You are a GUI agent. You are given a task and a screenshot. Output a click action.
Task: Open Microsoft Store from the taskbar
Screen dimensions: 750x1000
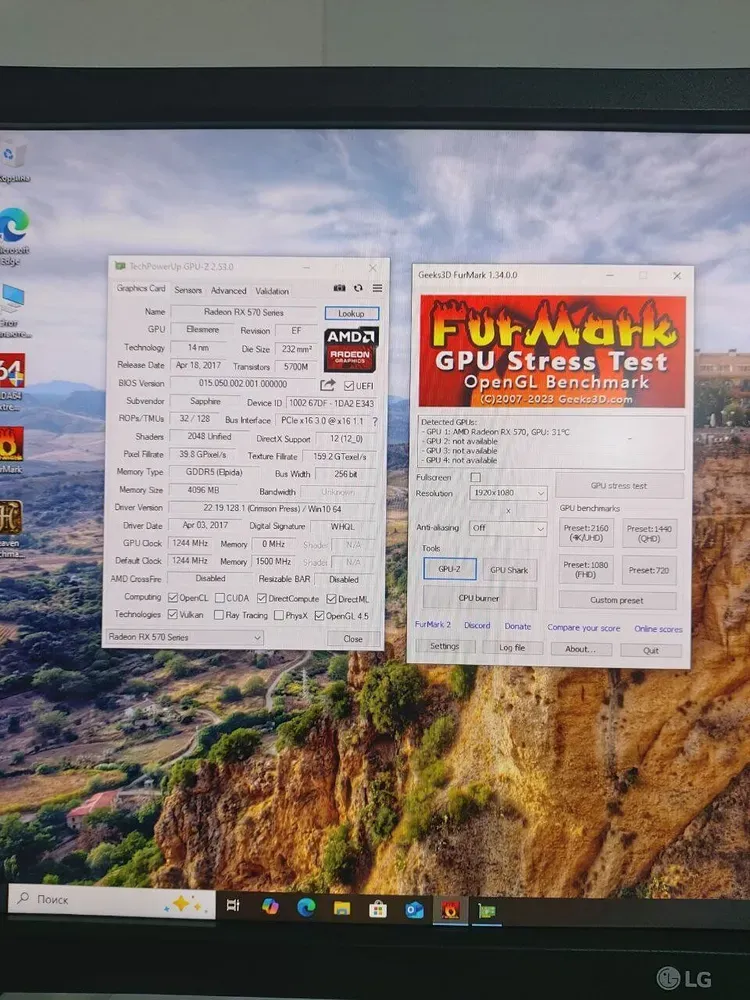[378, 908]
